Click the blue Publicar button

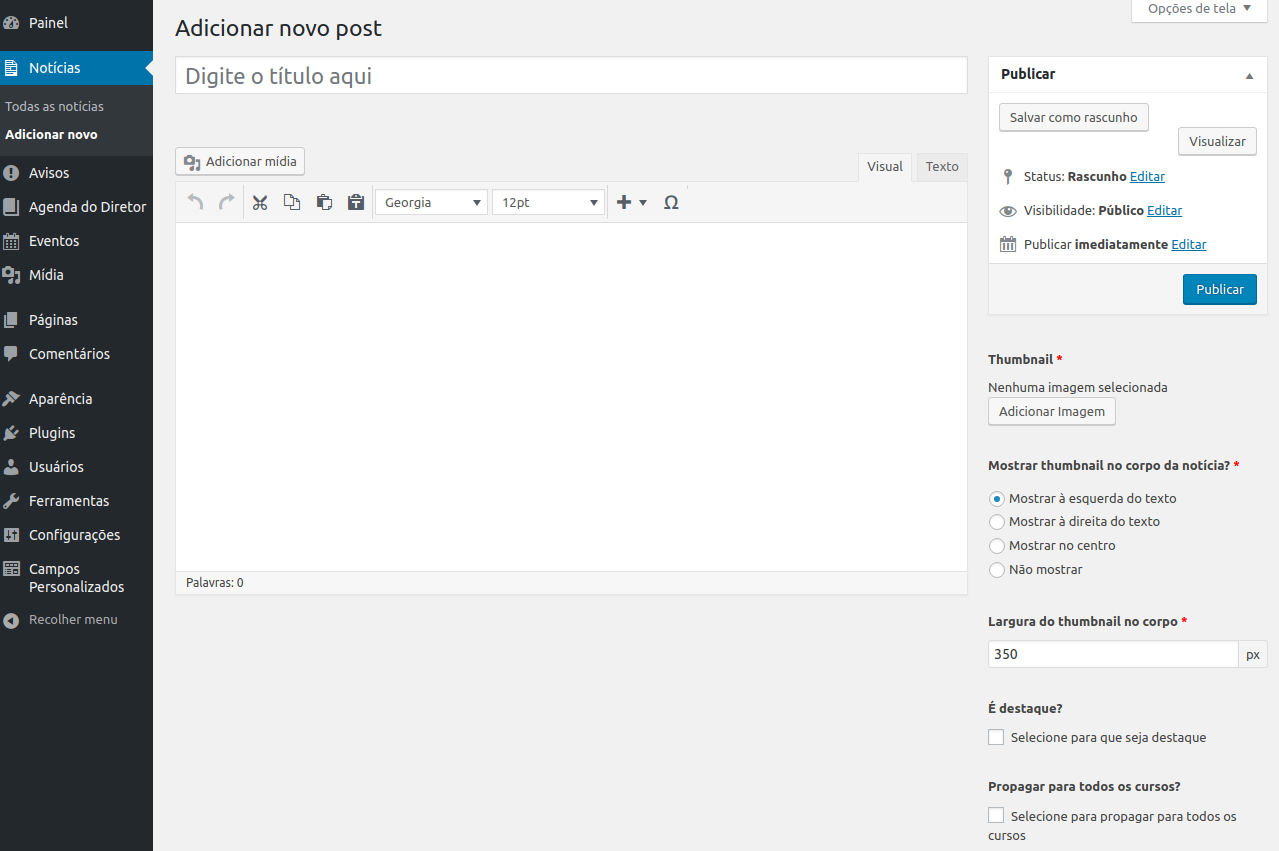[x=1219, y=289]
